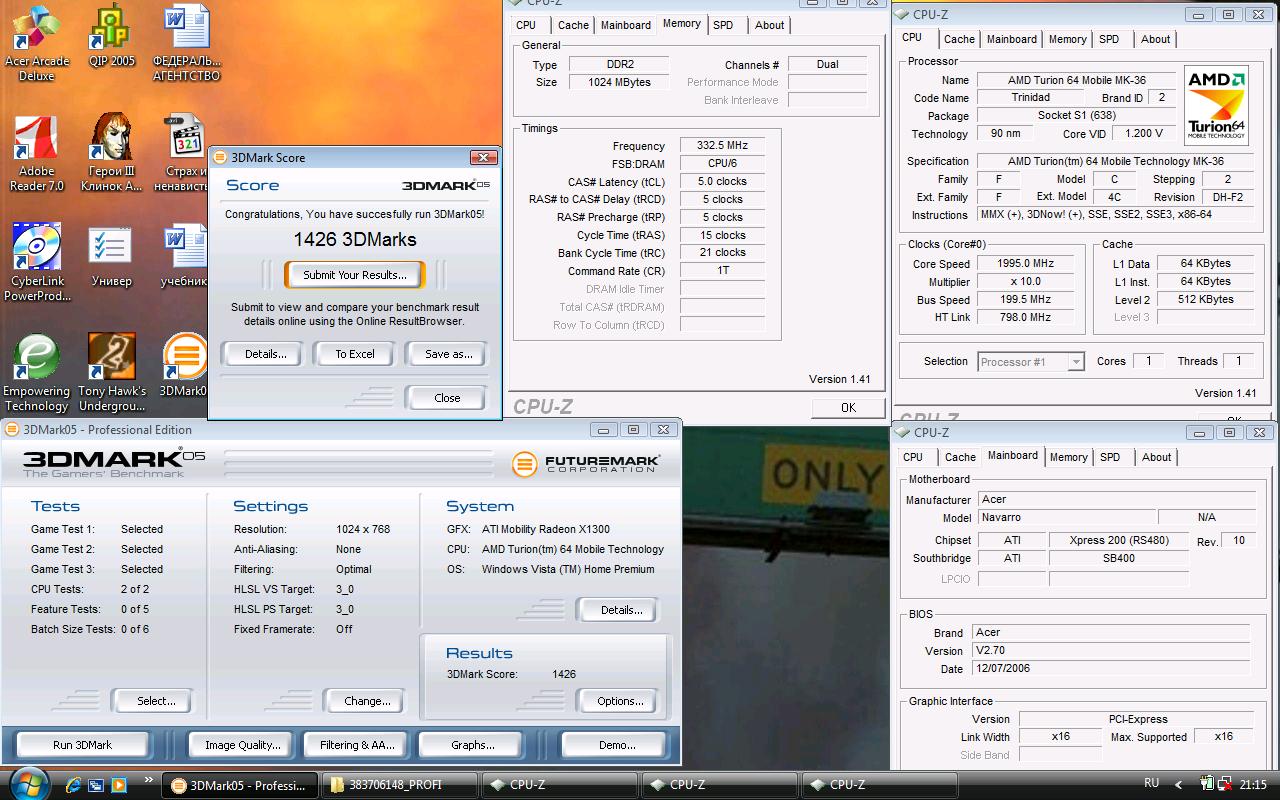Open Windows Media Player Quick Launch icon
Screen dimensions: 1280x800
coord(118,785)
